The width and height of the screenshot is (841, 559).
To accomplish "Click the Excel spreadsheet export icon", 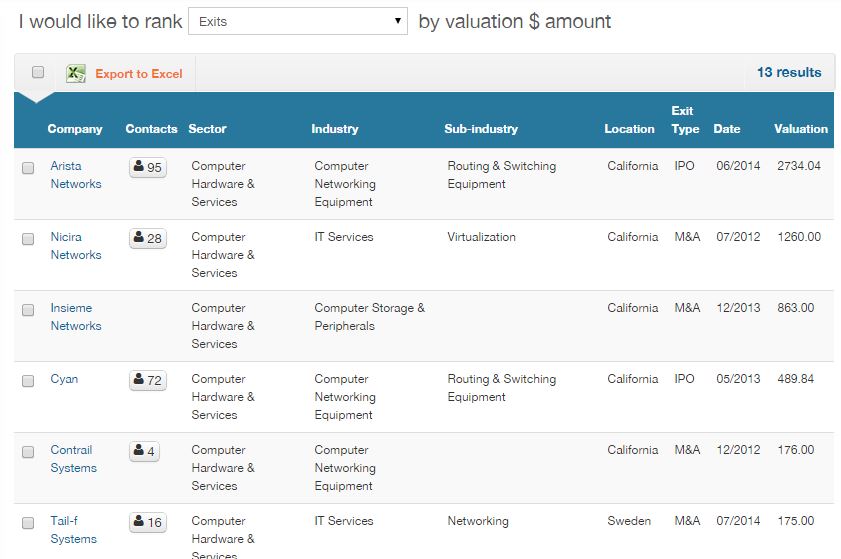I will (x=76, y=73).
